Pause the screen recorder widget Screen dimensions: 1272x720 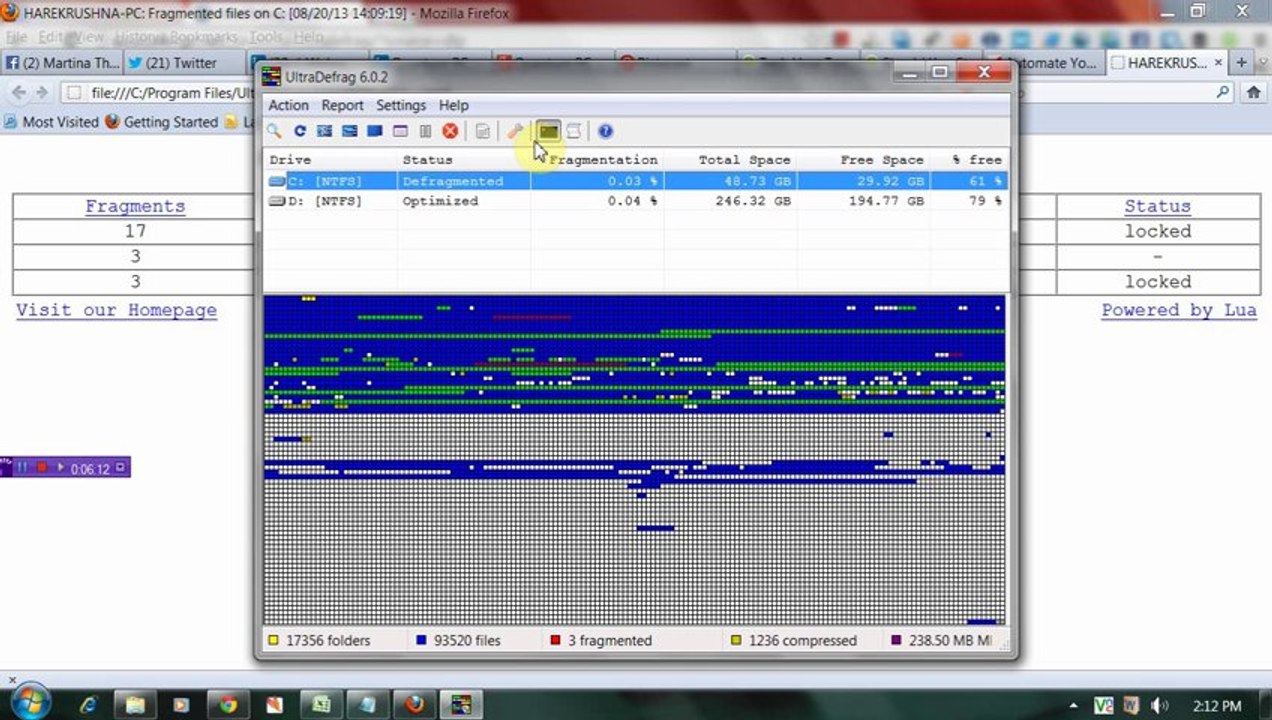[x=22, y=467]
